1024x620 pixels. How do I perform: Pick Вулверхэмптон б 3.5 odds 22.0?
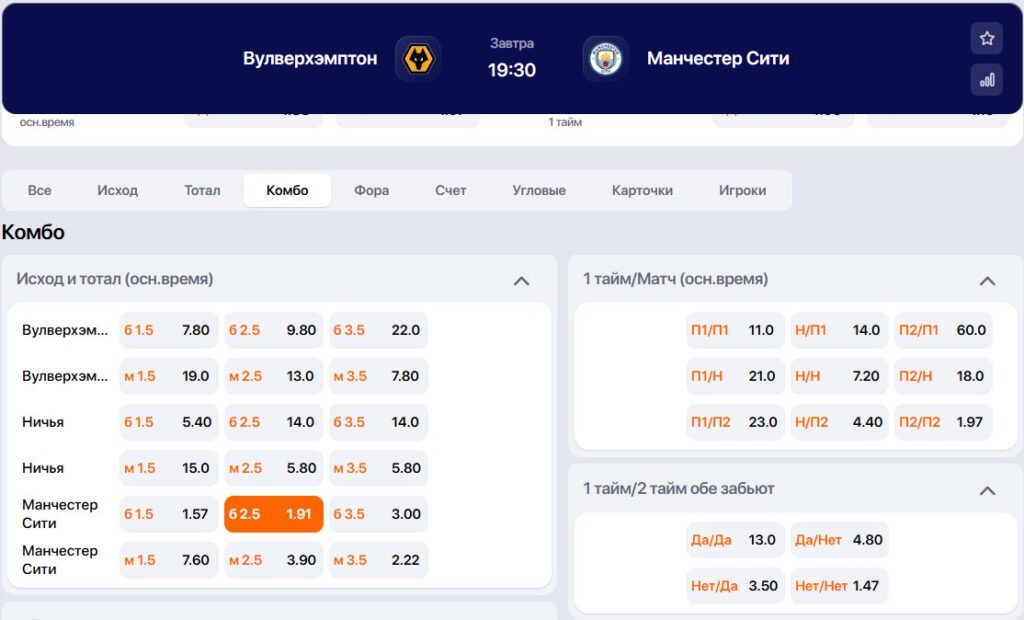pyautogui.click(x=378, y=330)
